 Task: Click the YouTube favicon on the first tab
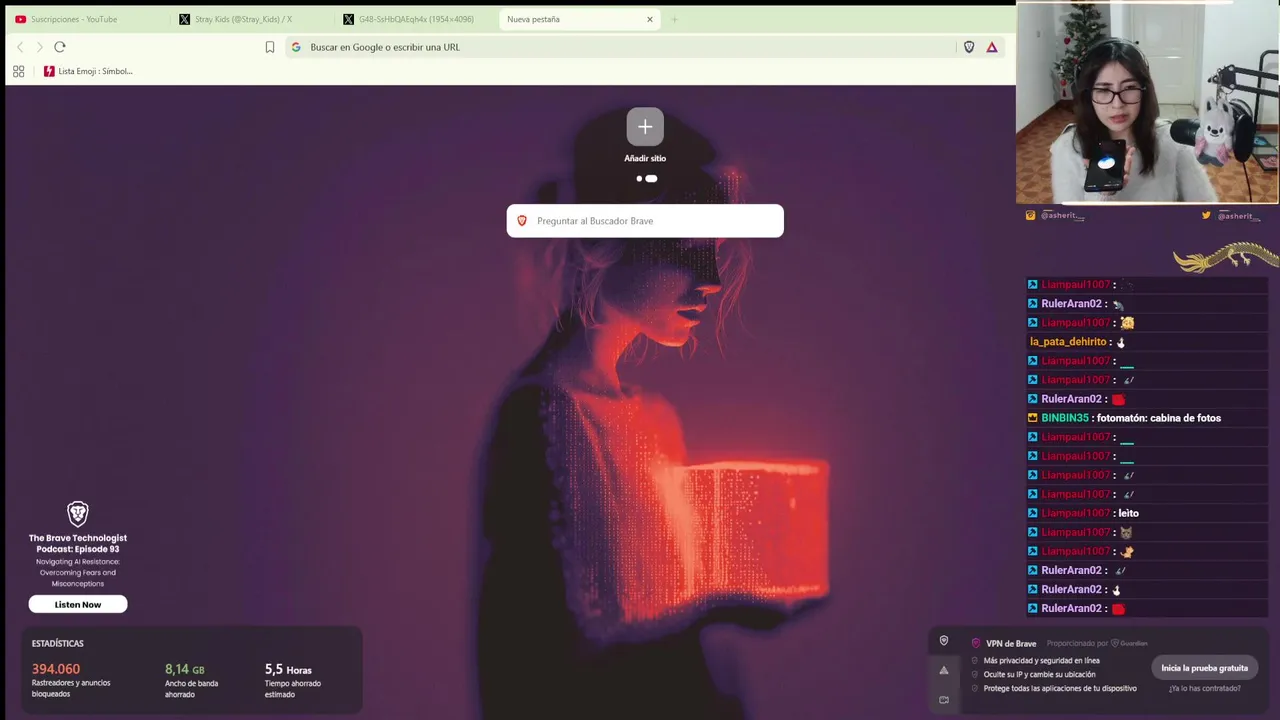coord(20,19)
